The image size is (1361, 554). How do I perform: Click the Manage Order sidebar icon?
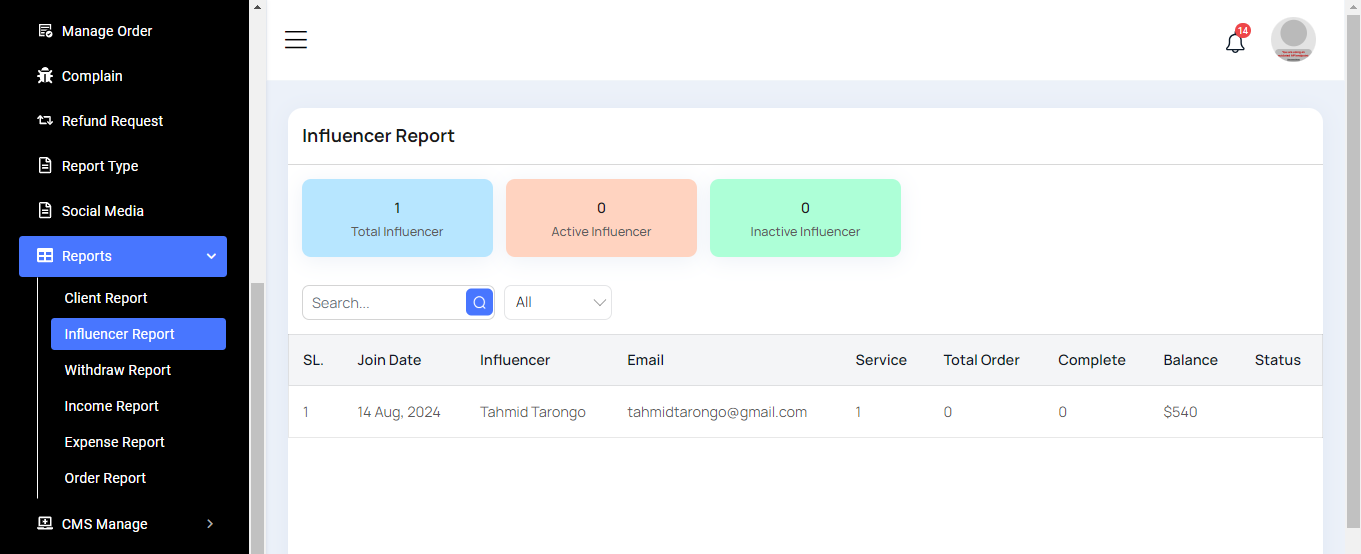[45, 31]
